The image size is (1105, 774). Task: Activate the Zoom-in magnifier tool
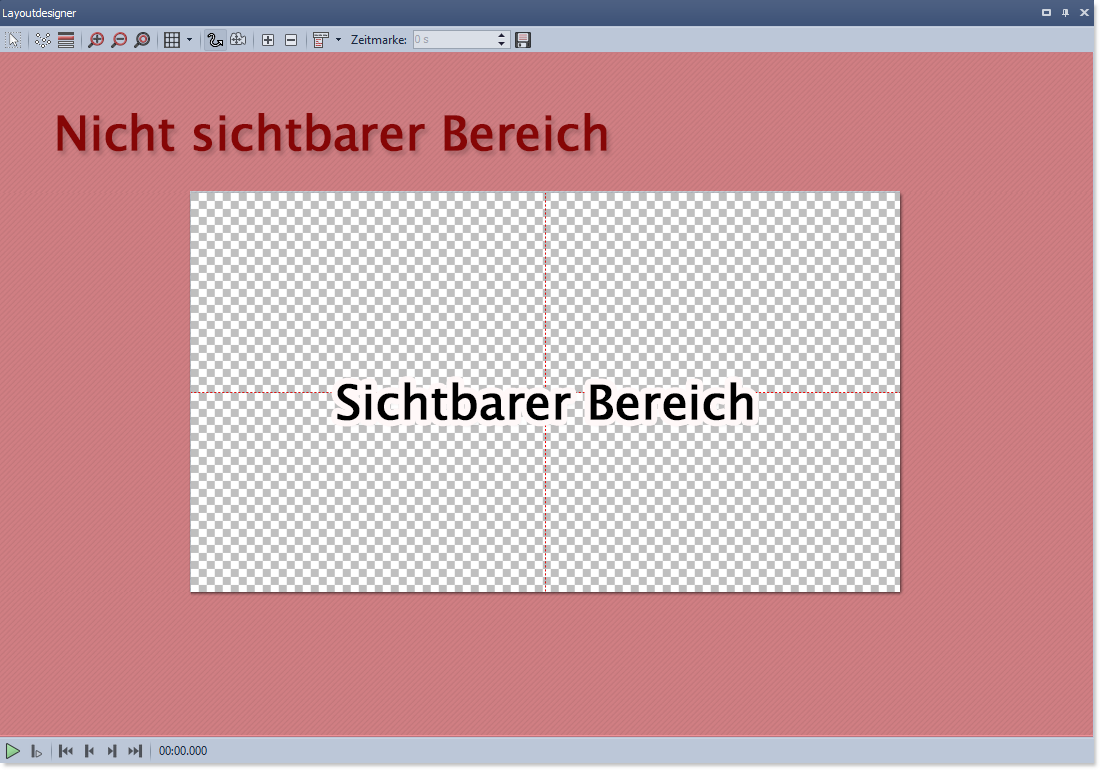click(x=95, y=40)
